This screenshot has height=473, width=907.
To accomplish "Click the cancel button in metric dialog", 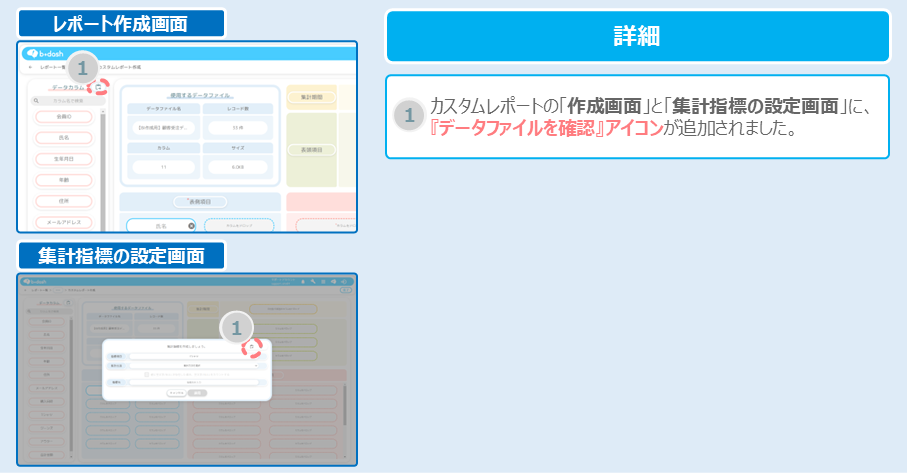I will (x=176, y=393).
